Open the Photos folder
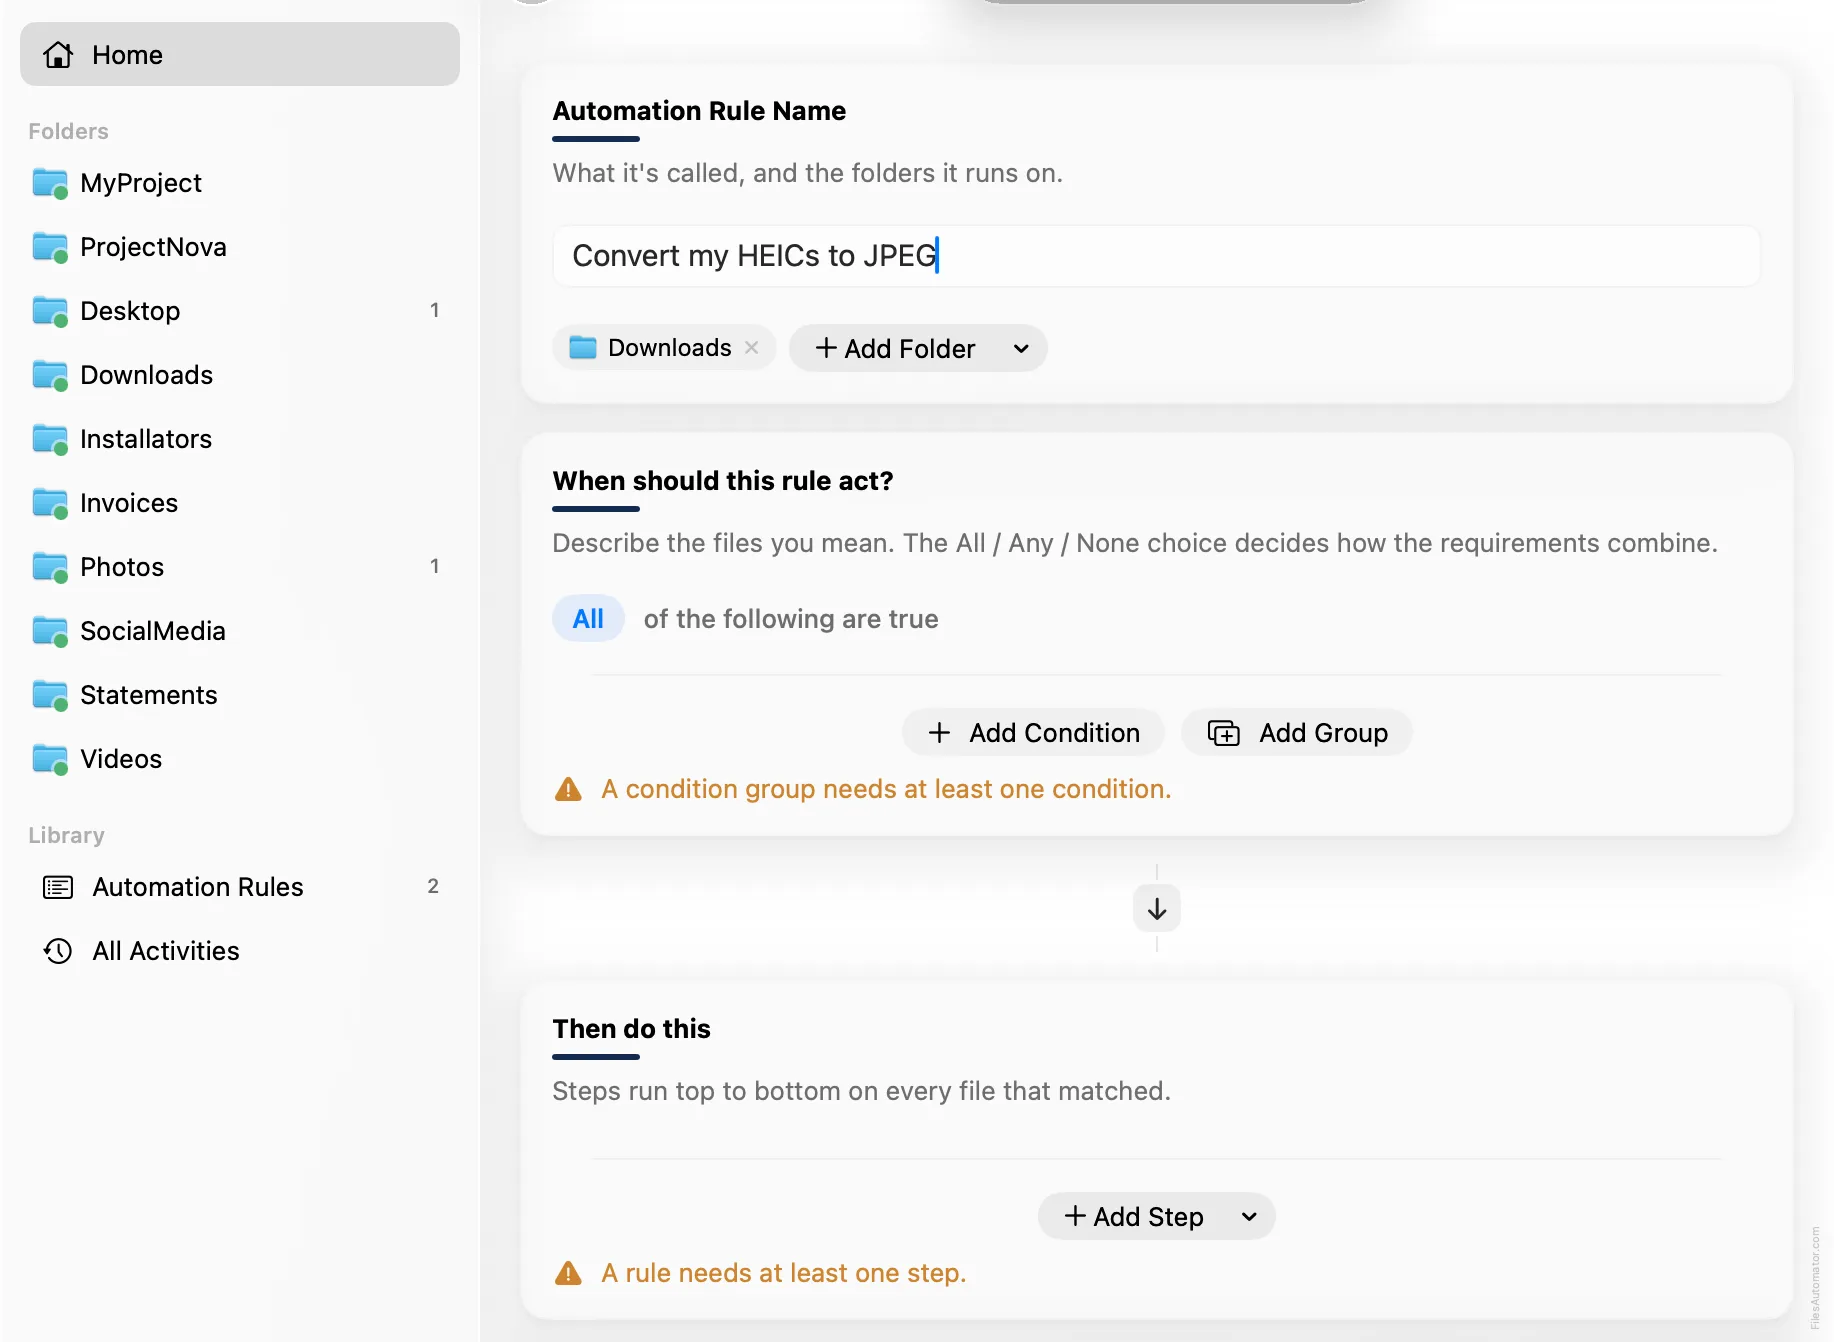The width and height of the screenshot is (1834, 1342). pyautogui.click(x=240, y=567)
